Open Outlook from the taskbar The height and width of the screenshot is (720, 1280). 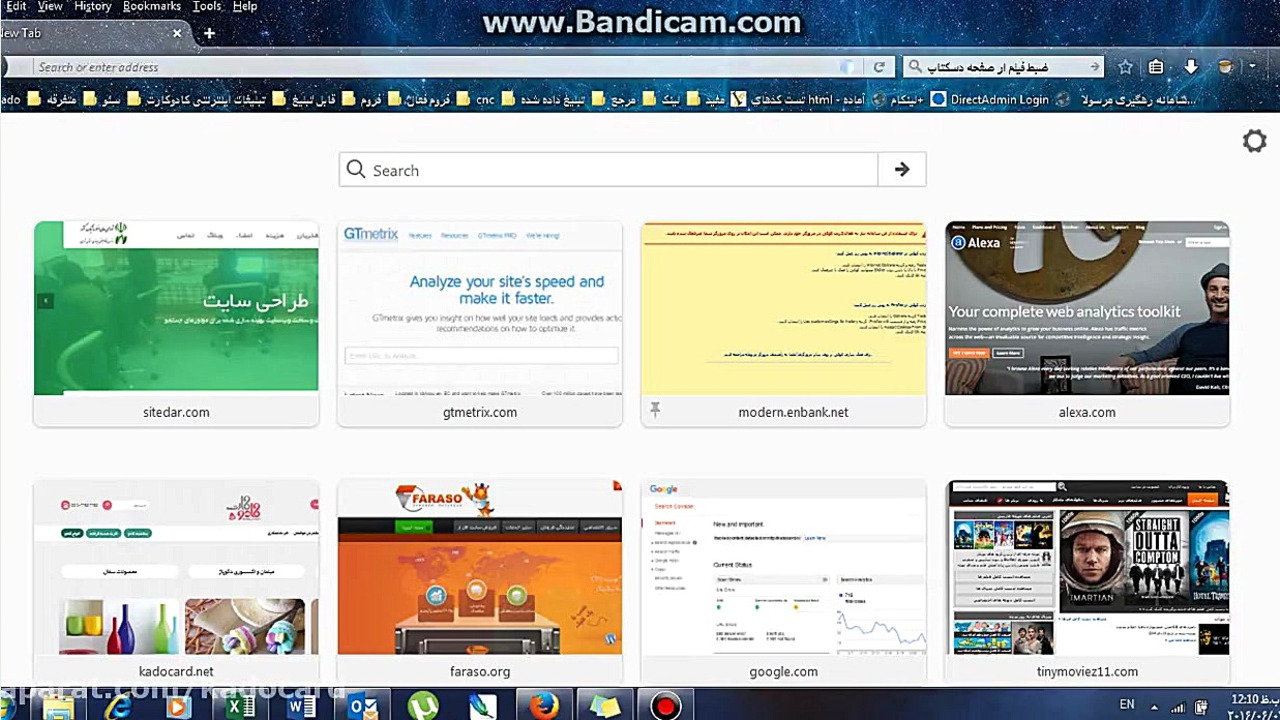point(362,707)
